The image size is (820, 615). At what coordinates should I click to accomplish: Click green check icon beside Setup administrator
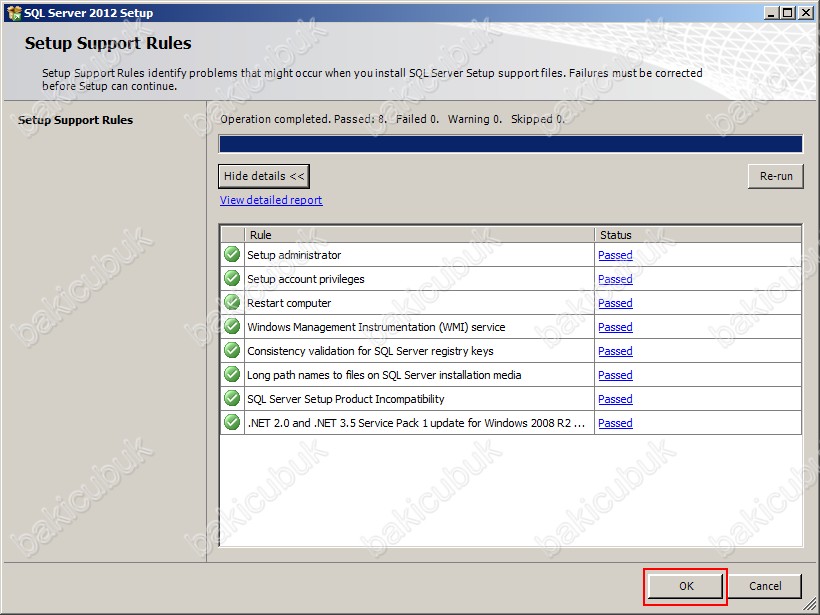(232, 254)
